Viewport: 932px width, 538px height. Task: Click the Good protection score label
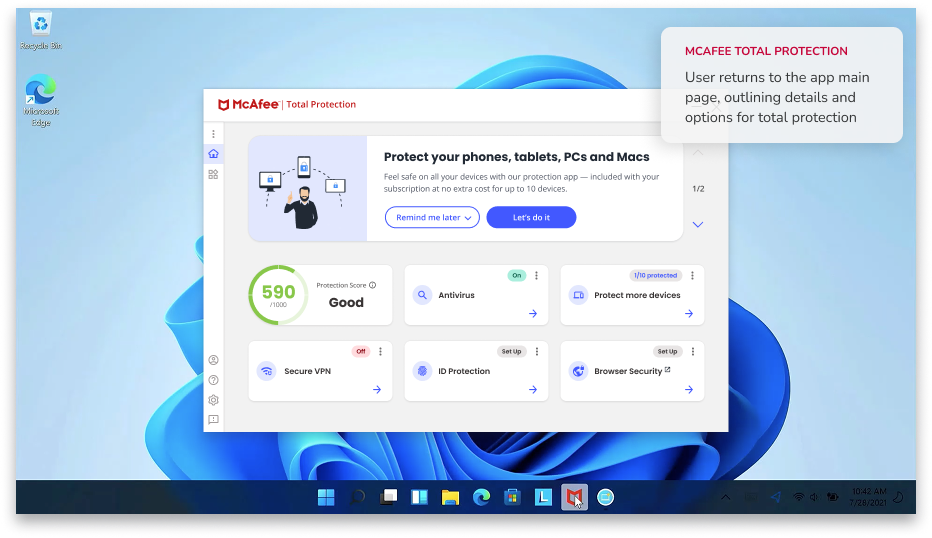tap(346, 302)
